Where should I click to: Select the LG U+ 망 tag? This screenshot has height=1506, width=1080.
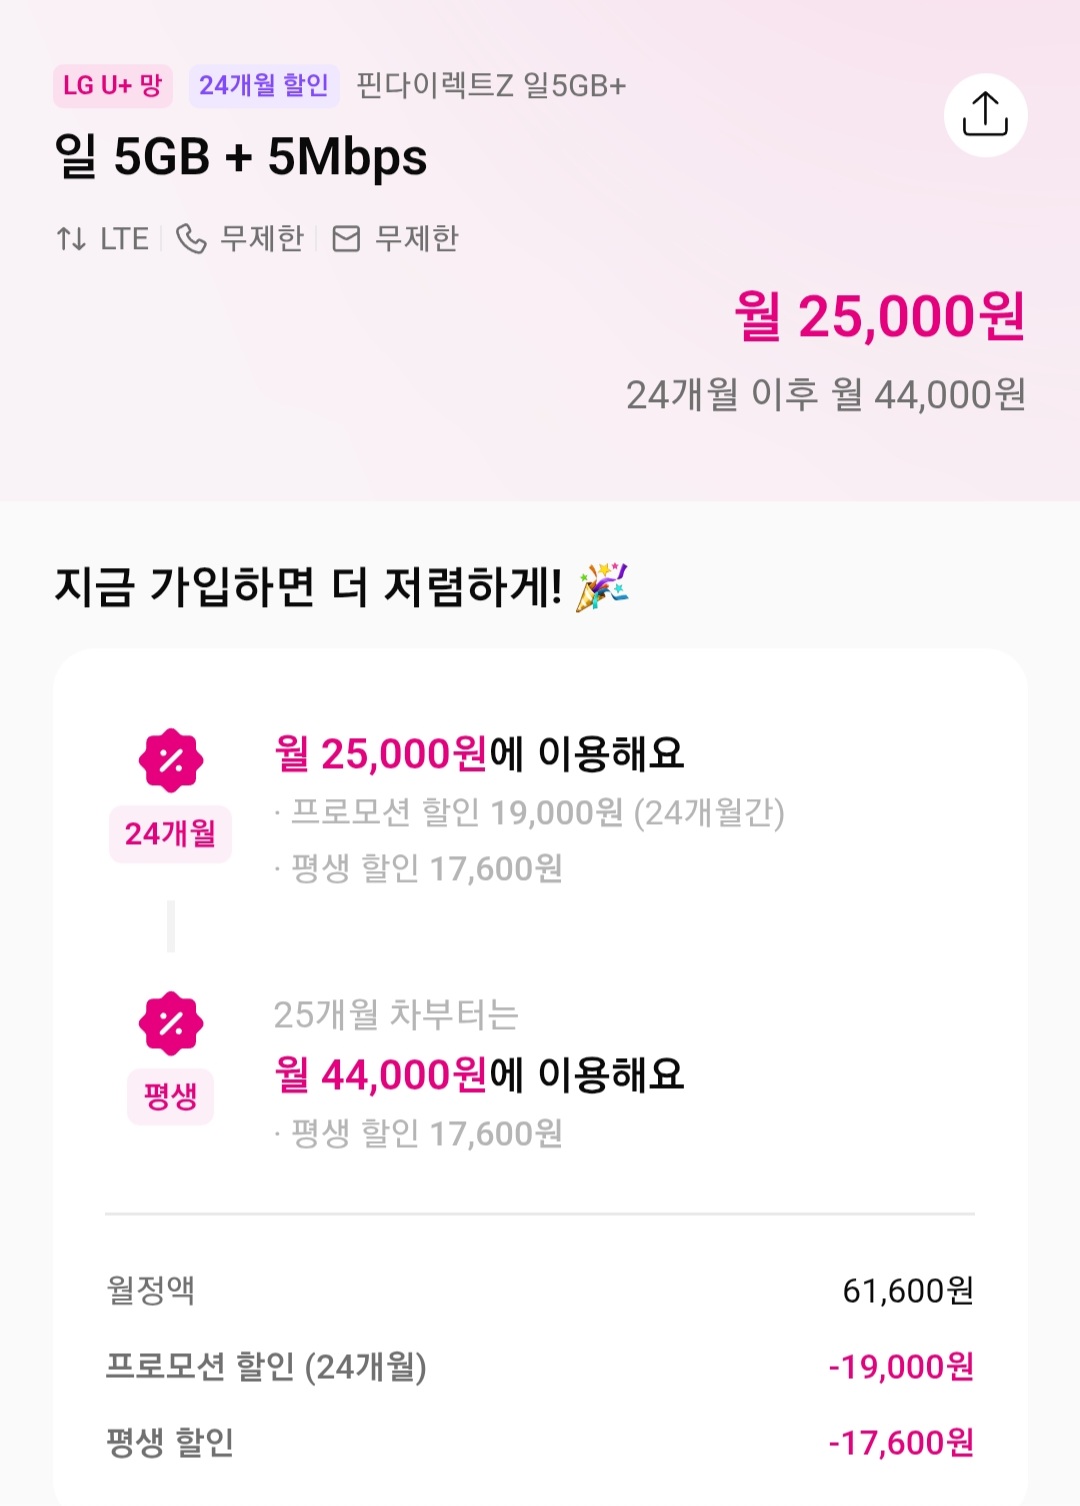point(112,86)
